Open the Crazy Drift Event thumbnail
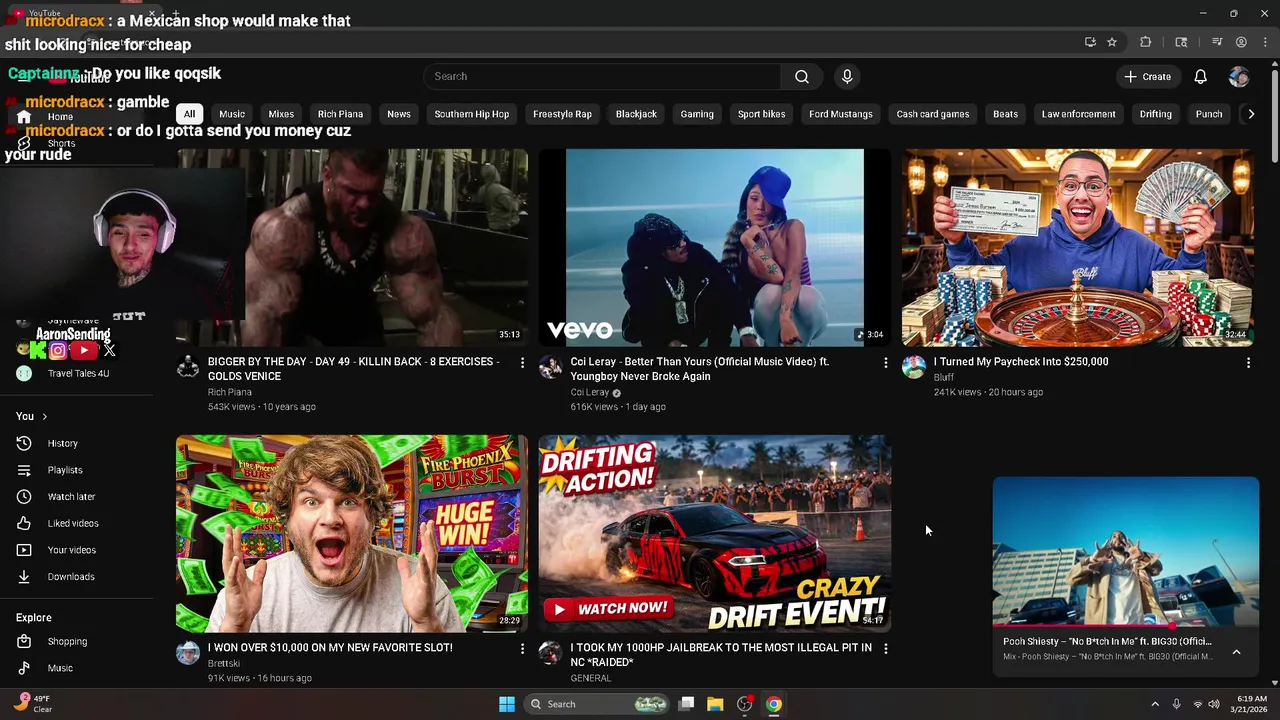Screen dimensions: 1280x720 coord(715,533)
